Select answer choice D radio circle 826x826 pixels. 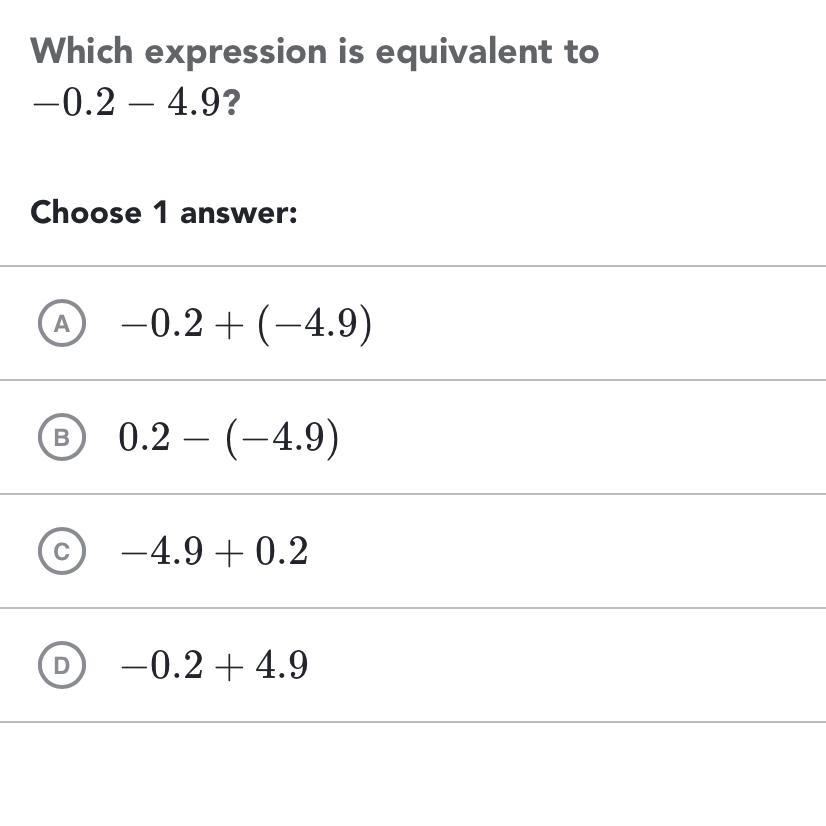(62, 666)
